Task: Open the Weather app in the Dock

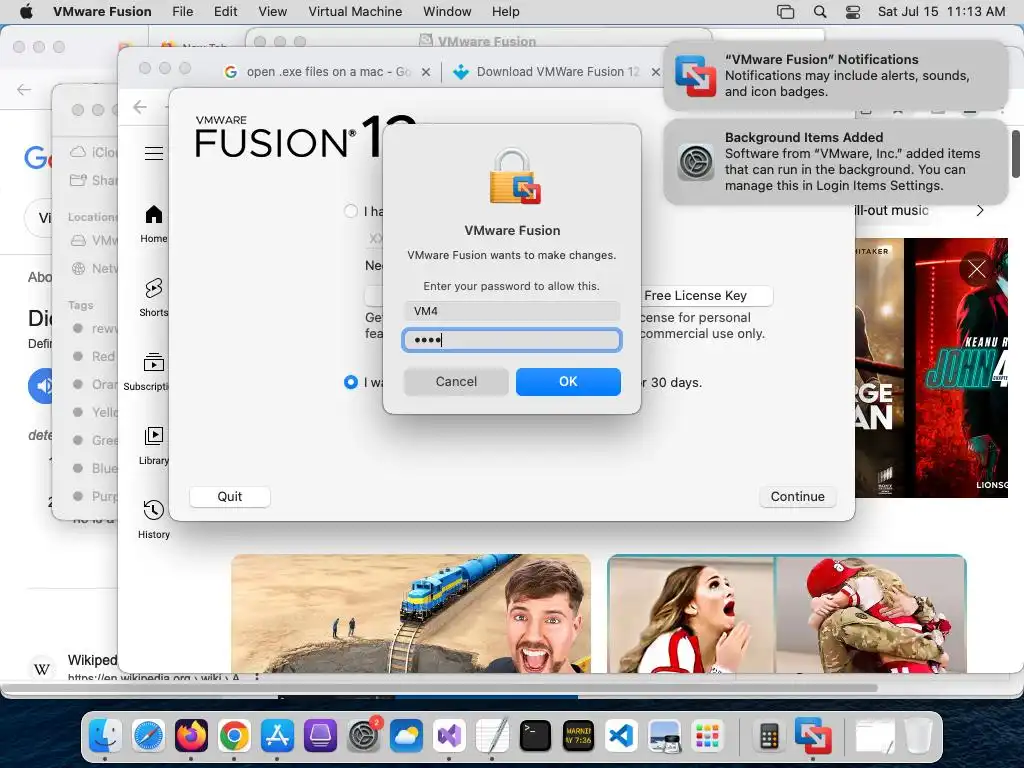Action: pyautogui.click(x=406, y=736)
